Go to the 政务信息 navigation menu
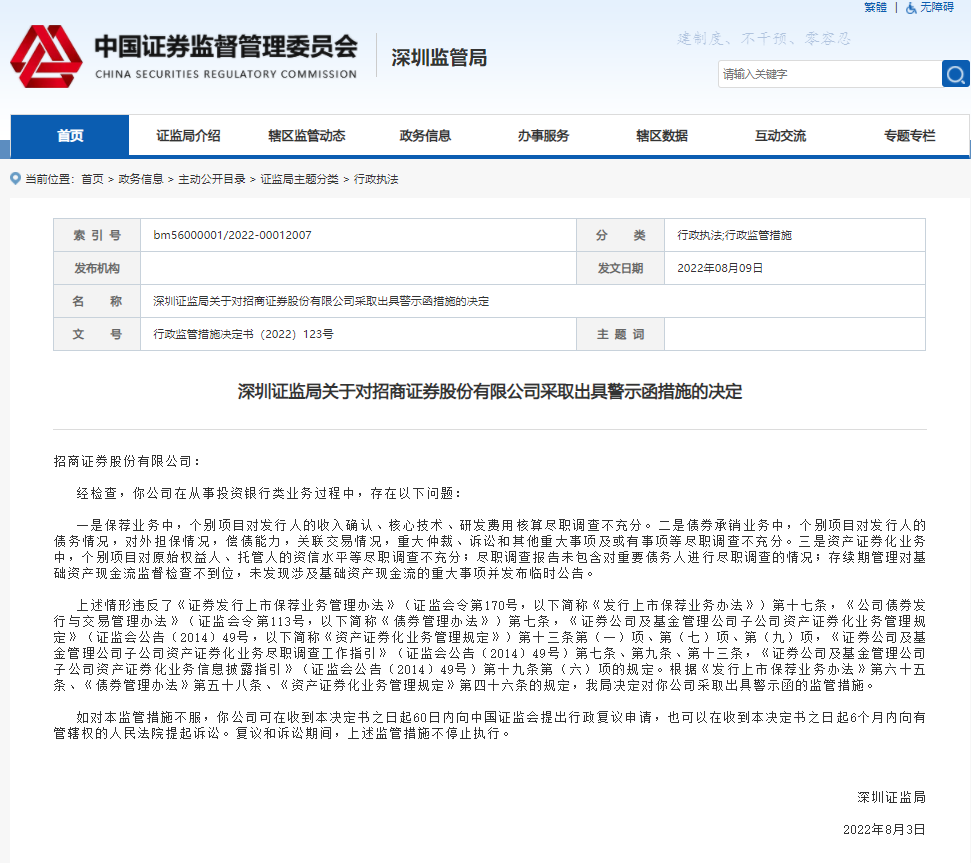Viewport: 971px width, 863px height. 425,136
